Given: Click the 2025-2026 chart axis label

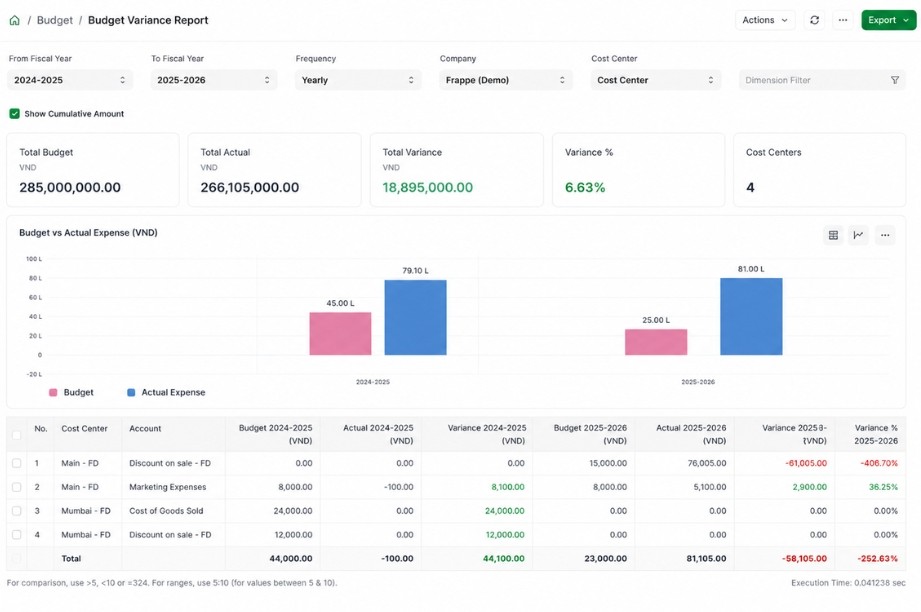Looking at the screenshot, I should coord(698,382).
